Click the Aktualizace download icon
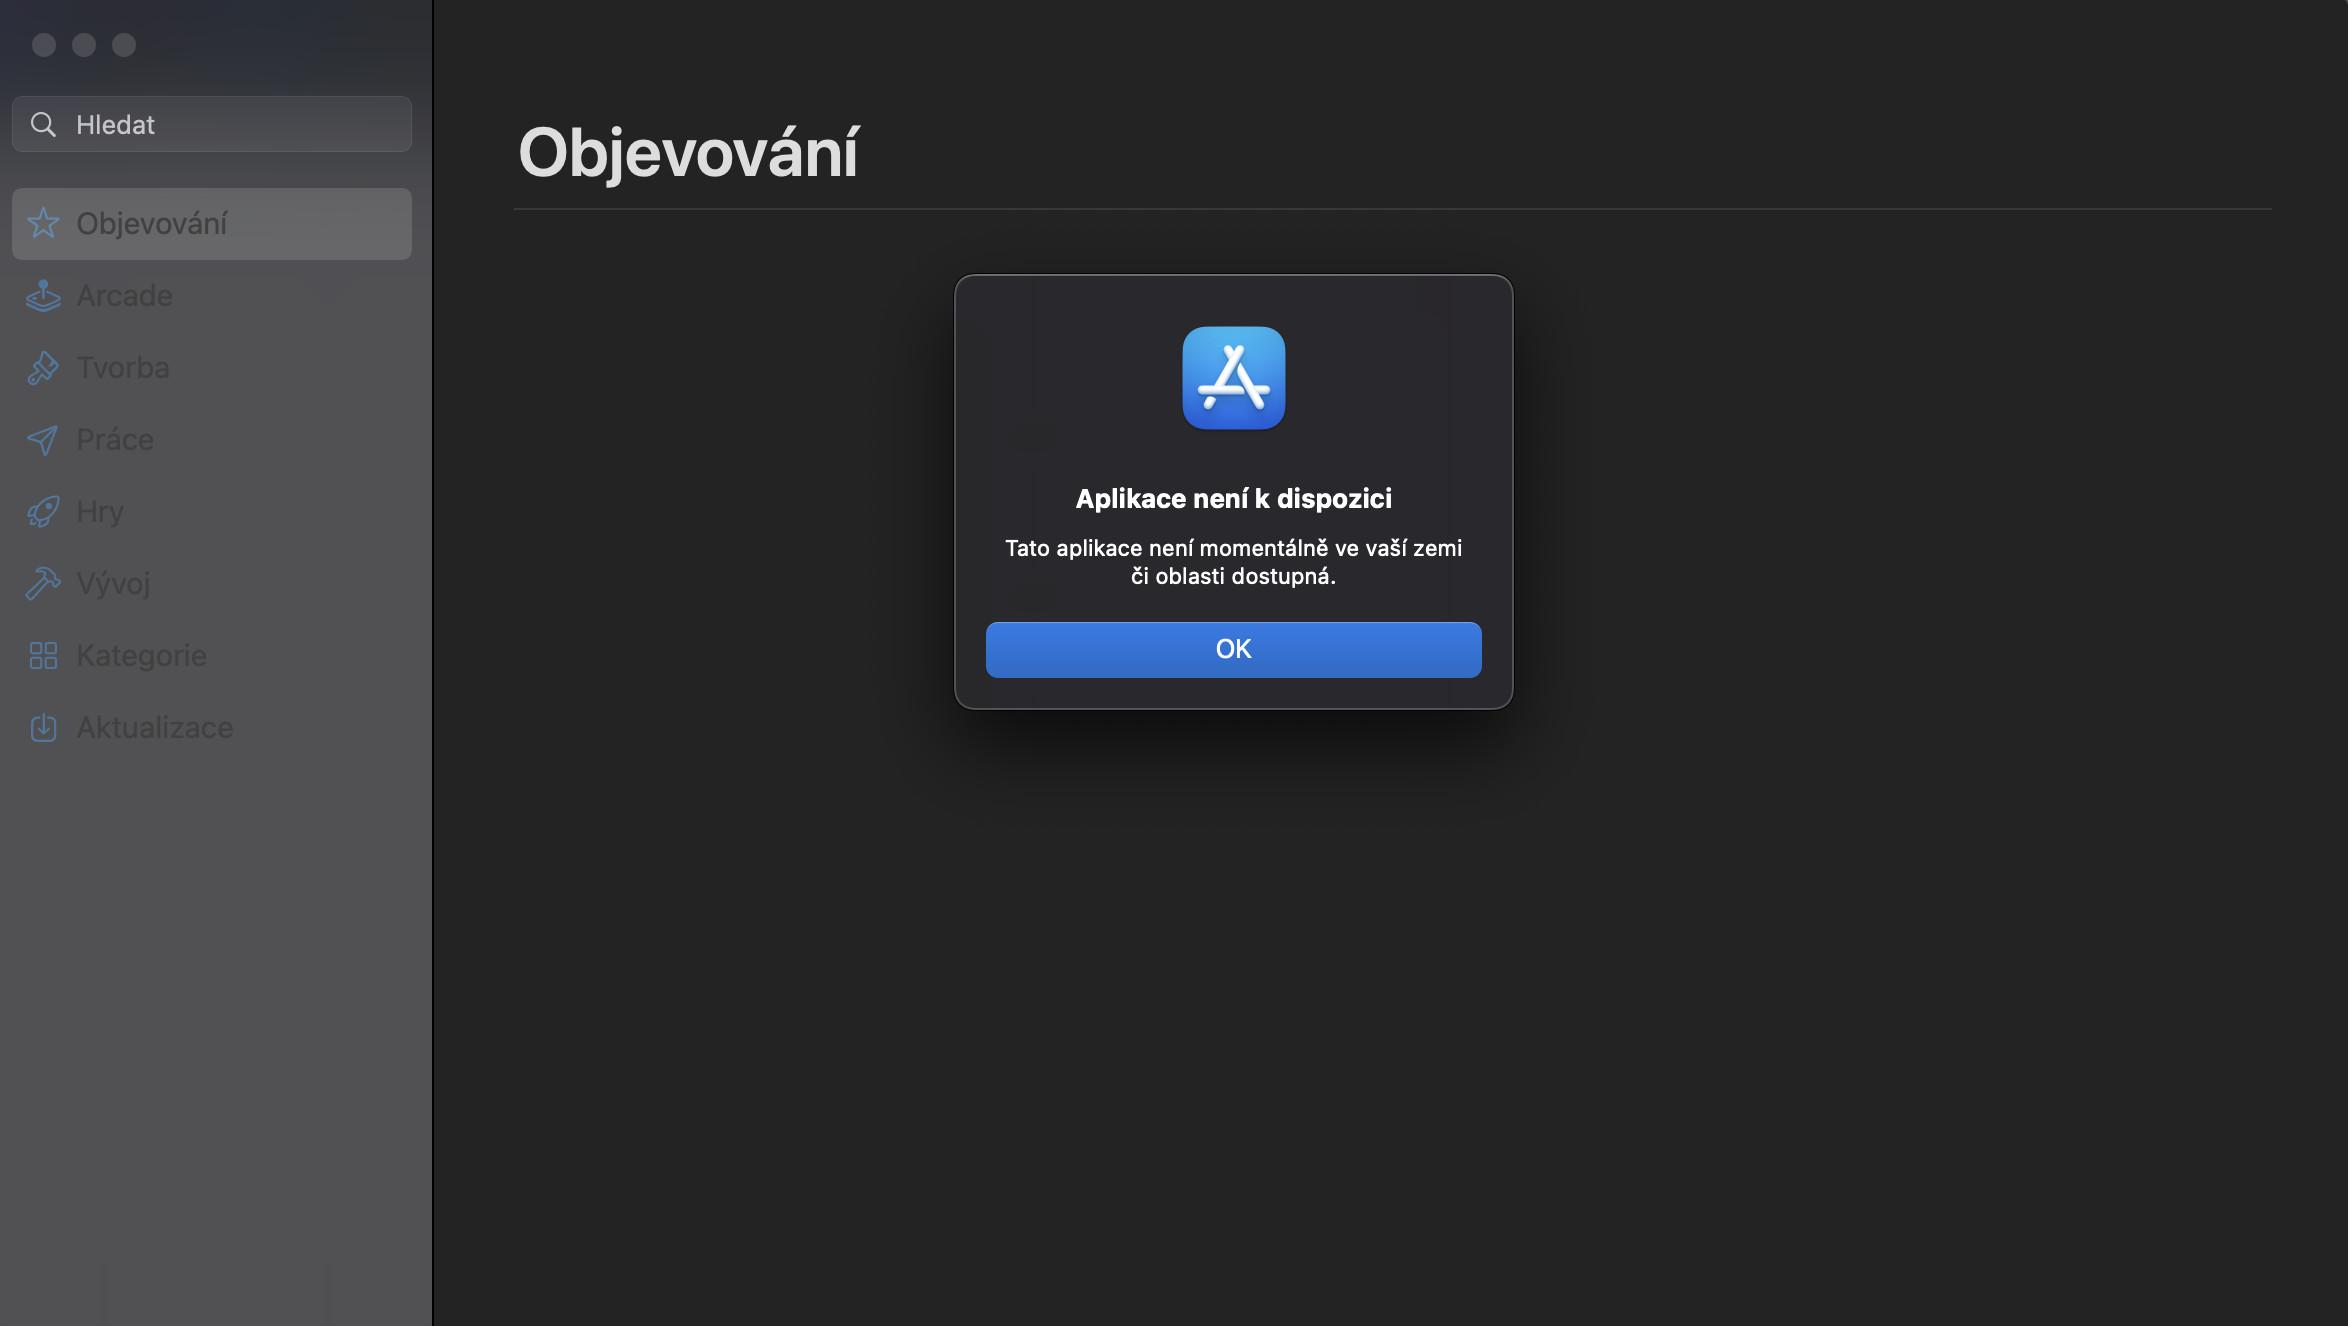The width and height of the screenshot is (2348, 1326). pyautogui.click(x=43, y=727)
